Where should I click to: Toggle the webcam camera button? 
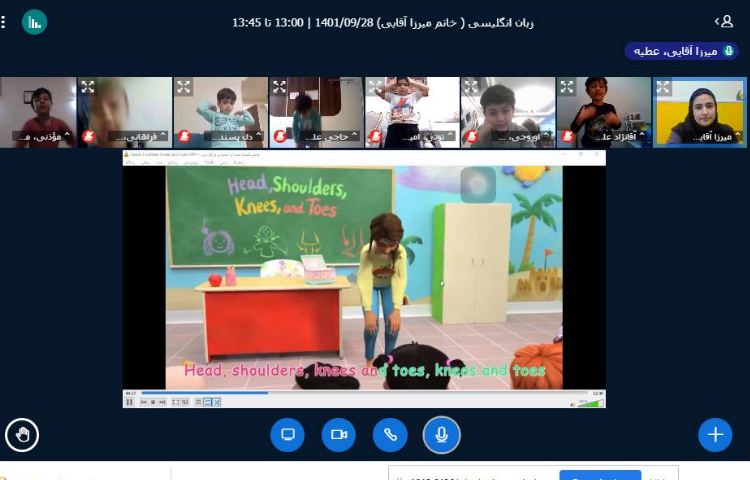pyautogui.click(x=338, y=434)
